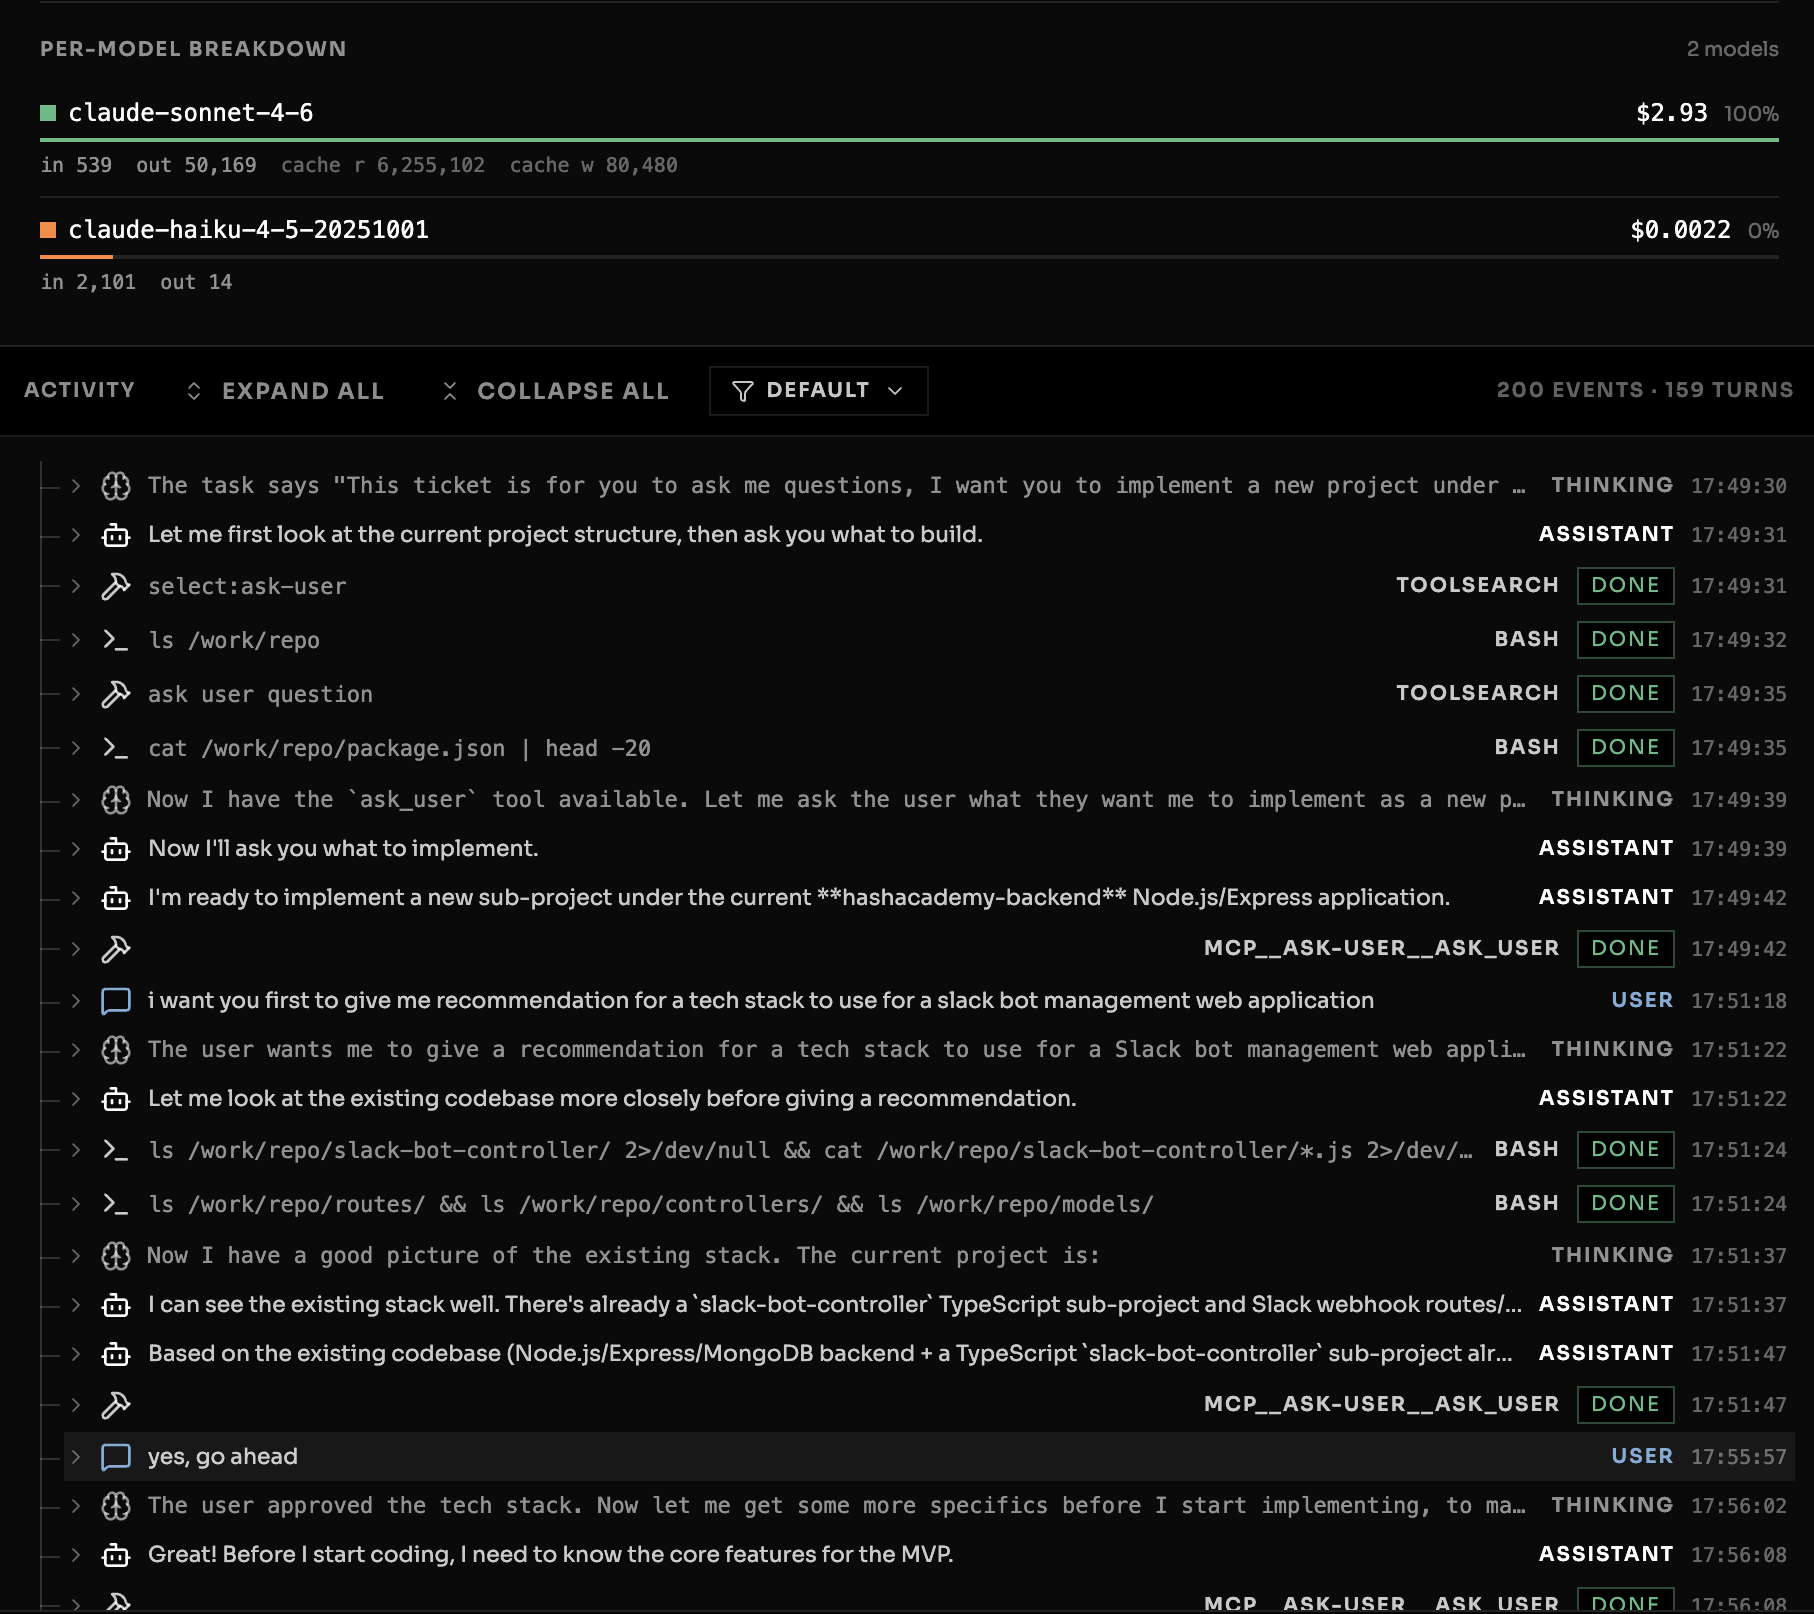Click Collapse All in the activity bar

point(556,391)
